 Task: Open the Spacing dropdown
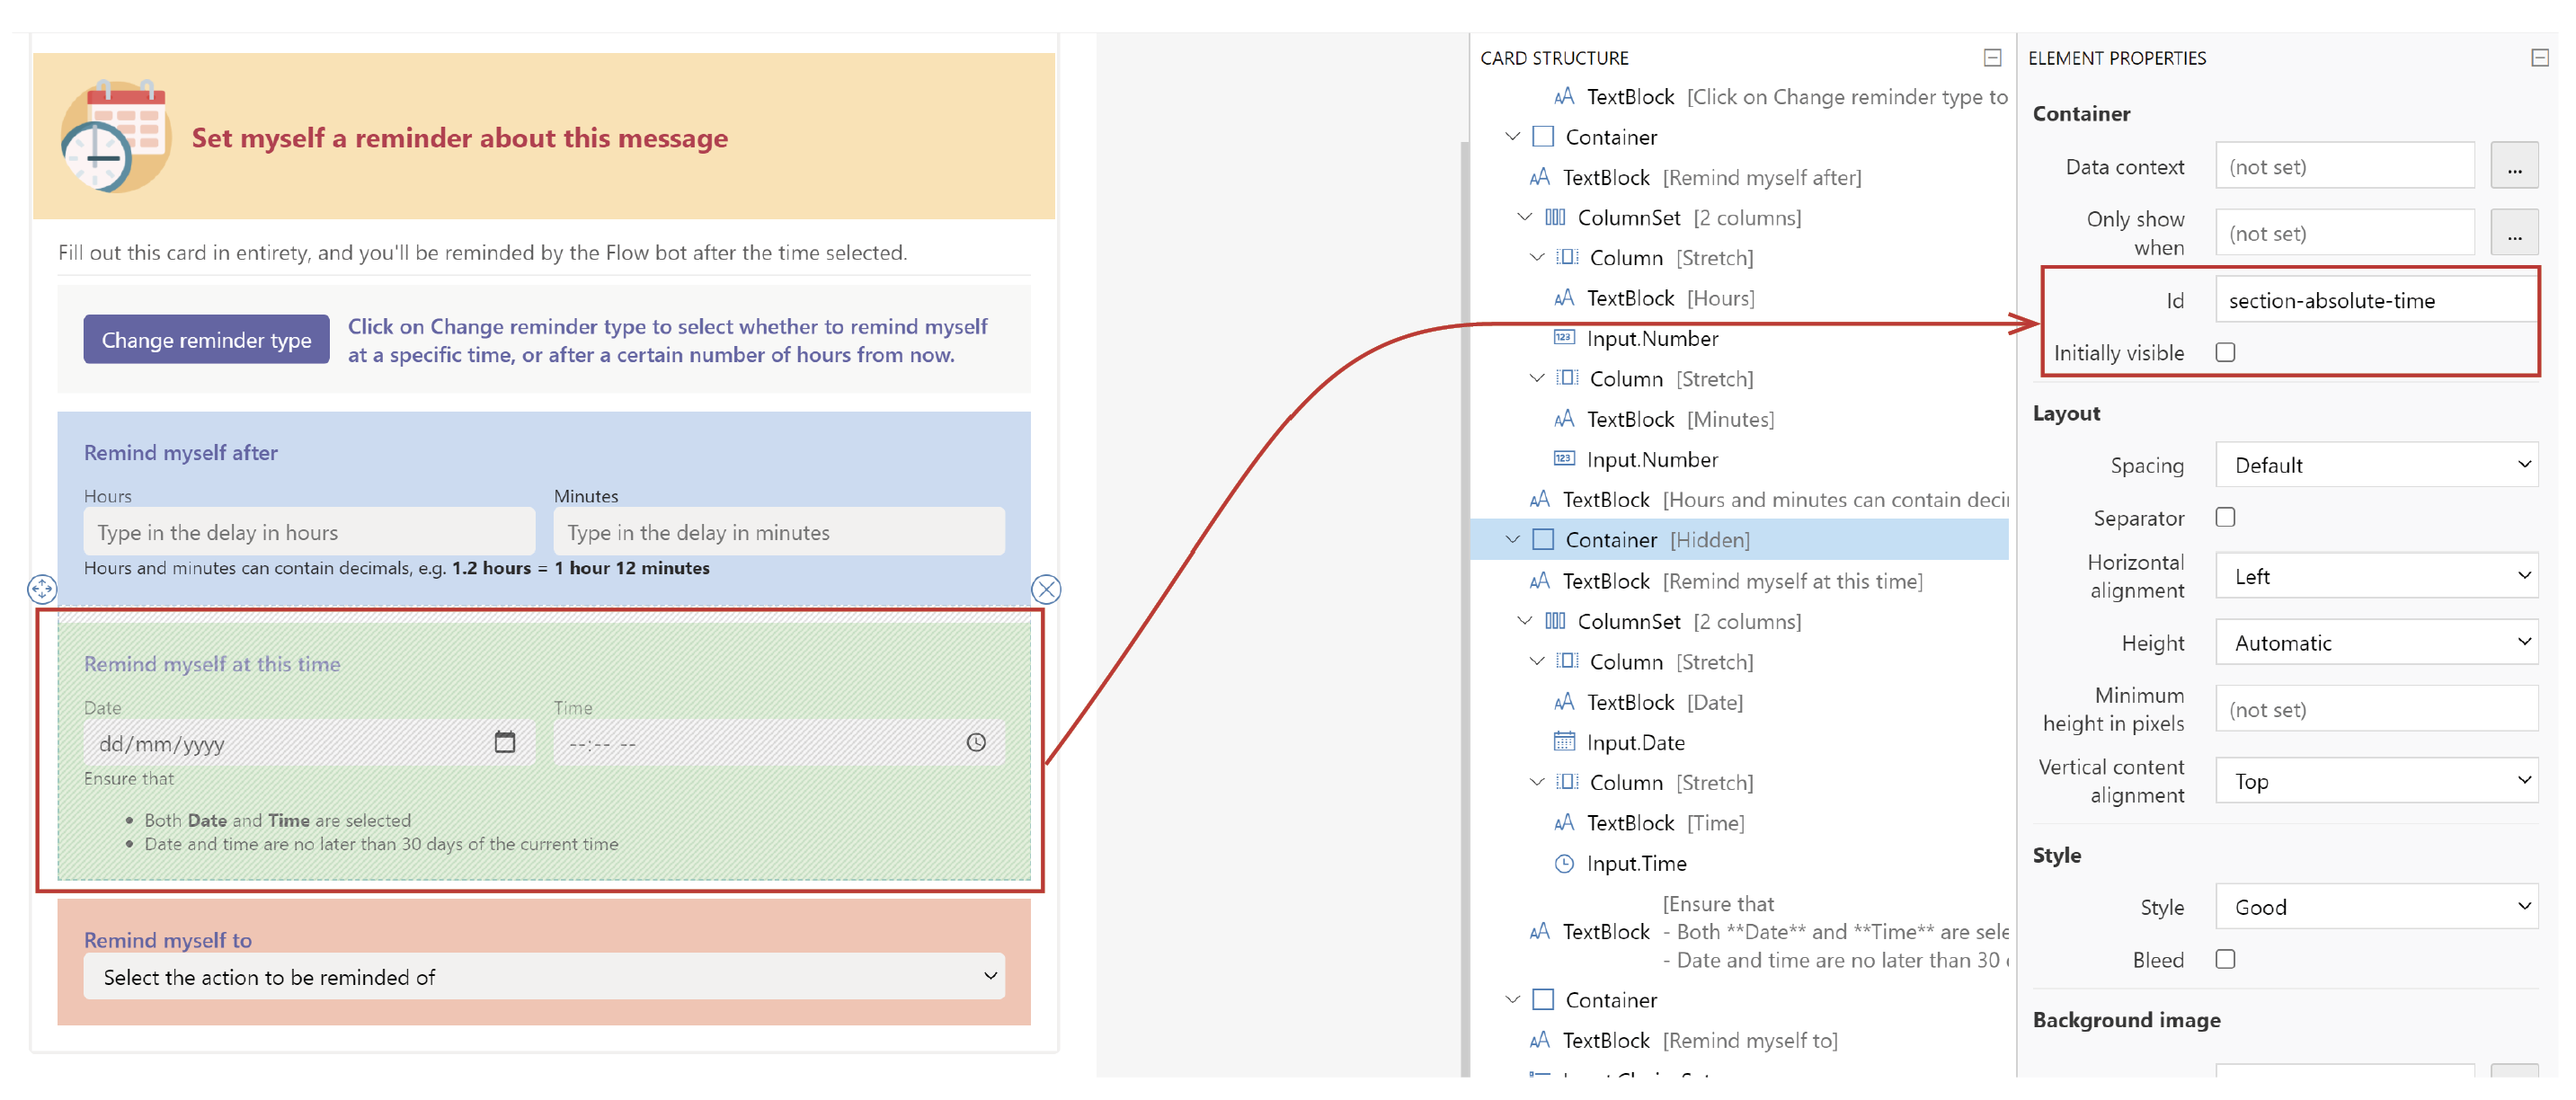pyautogui.click(x=2375, y=465)
